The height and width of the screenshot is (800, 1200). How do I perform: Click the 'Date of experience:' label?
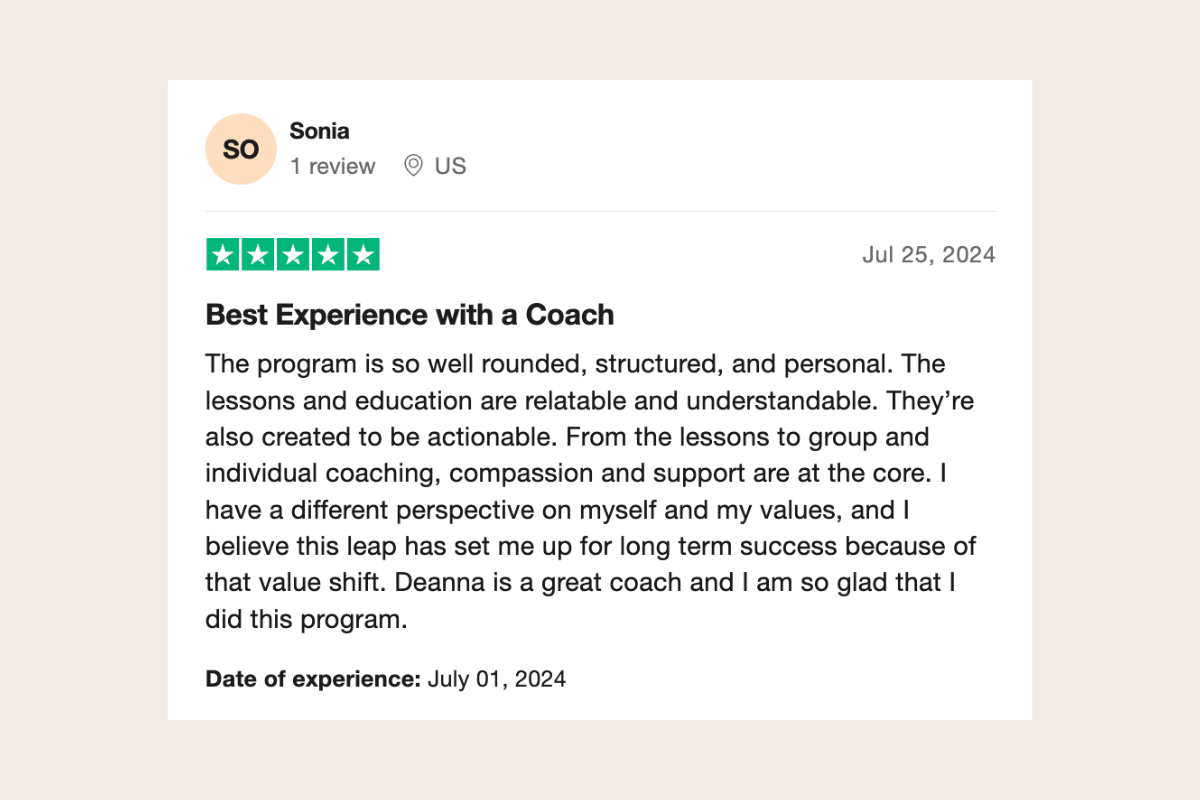313,680
